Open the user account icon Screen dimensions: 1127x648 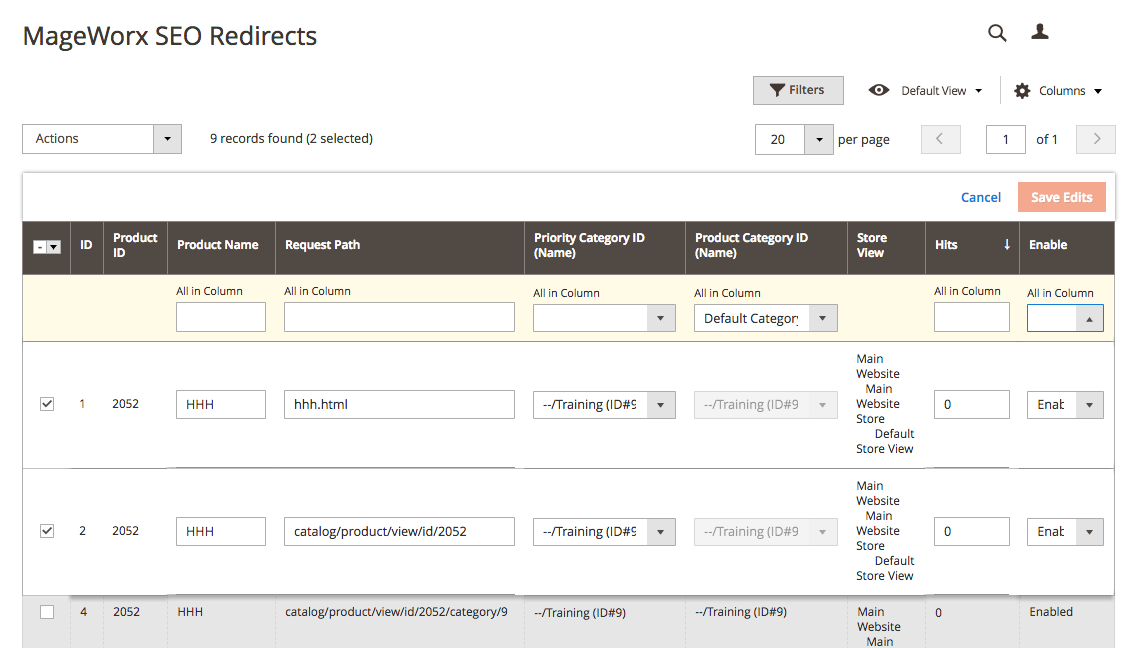[x=1039, y=32]
